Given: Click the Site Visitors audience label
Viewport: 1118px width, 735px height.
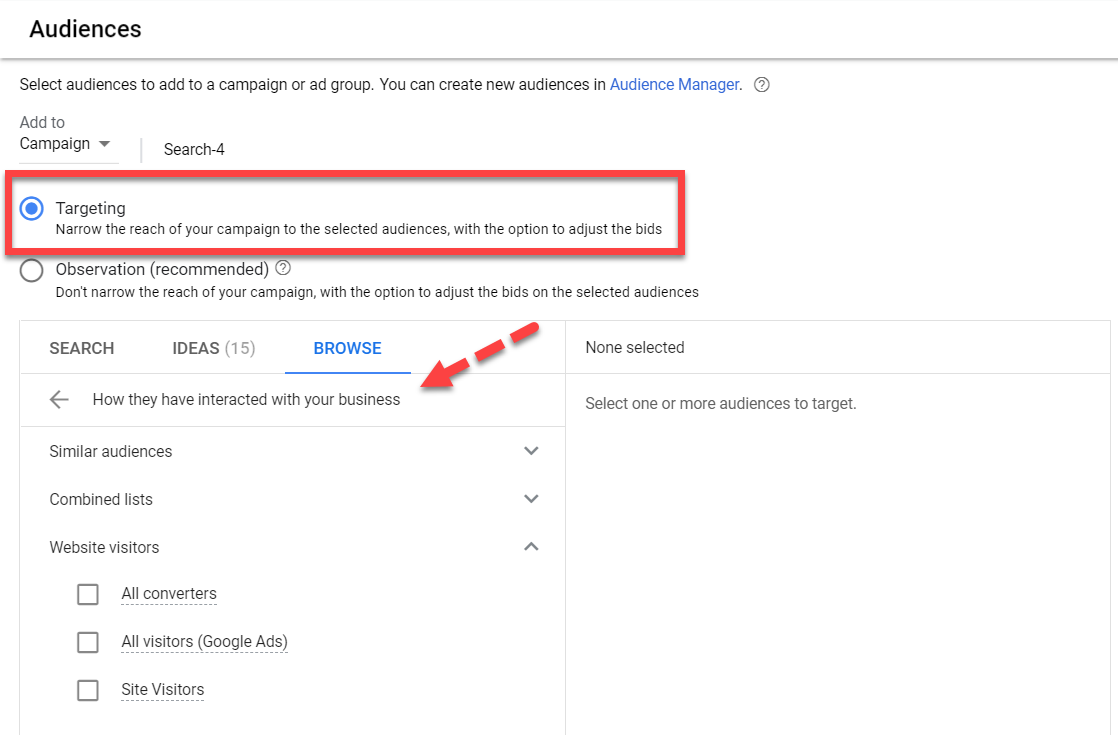Looking at the screenshot, I should click(x=163, y=689).
